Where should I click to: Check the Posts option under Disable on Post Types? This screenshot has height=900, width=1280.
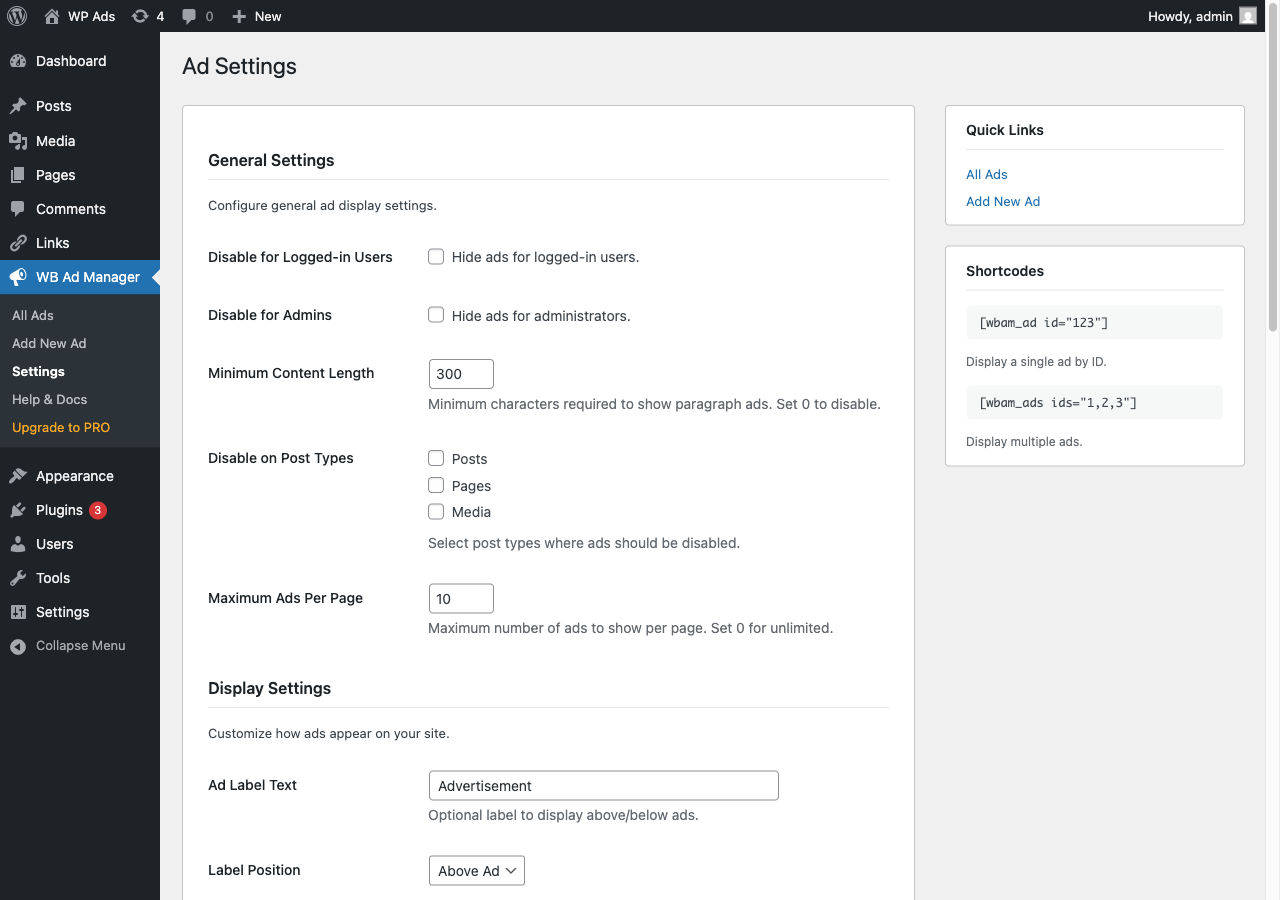tap(436, 458)
